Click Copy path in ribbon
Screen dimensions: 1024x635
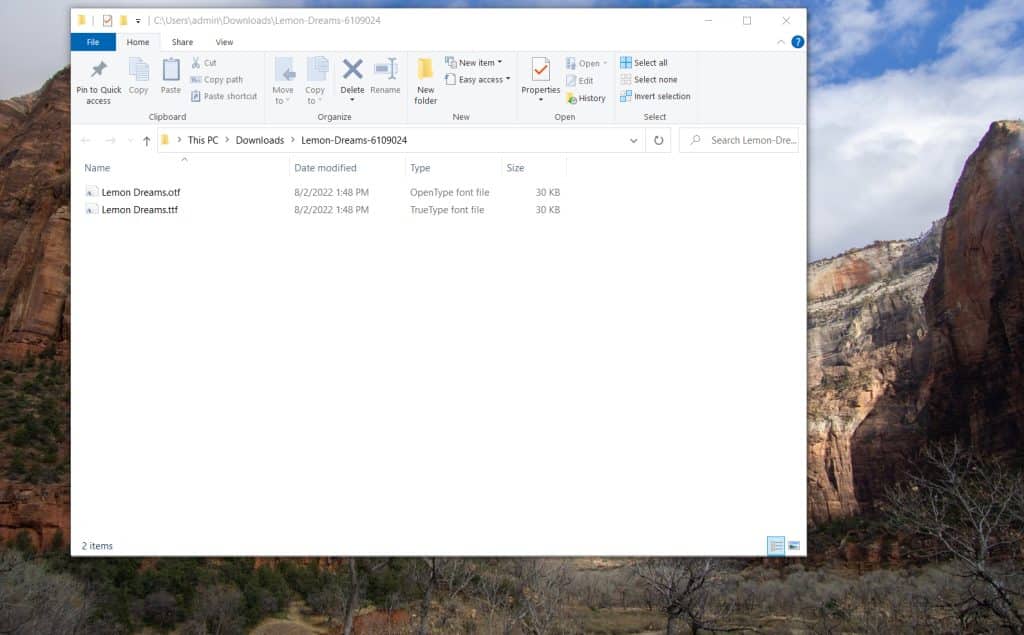(x=217, y=80)
